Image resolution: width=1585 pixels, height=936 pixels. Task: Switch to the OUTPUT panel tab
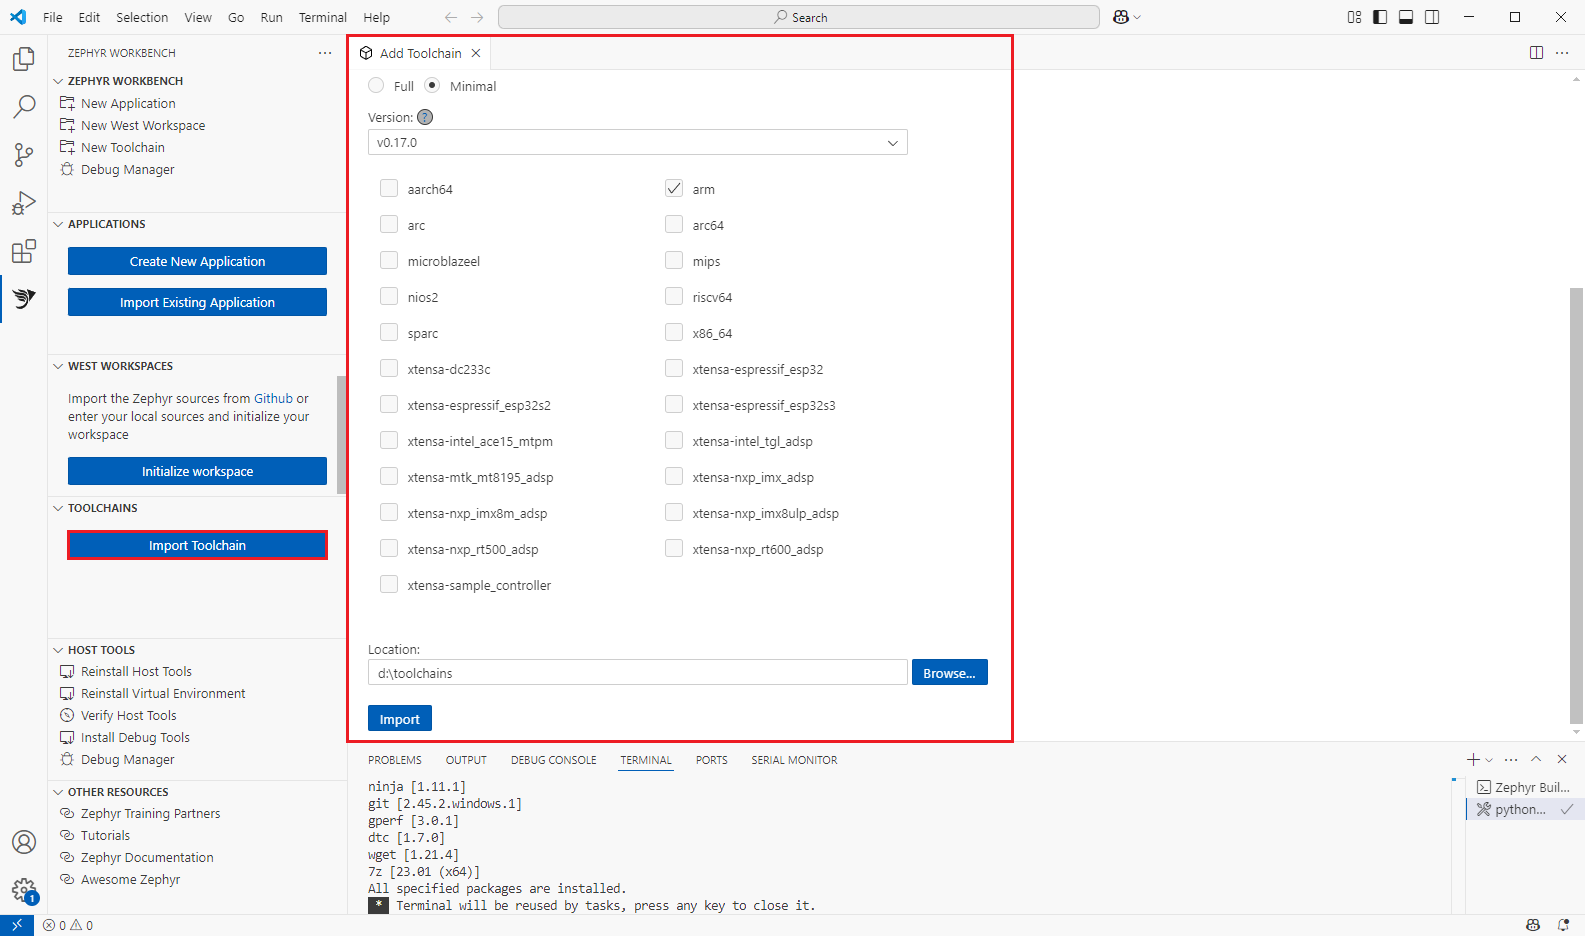point(466,760)
